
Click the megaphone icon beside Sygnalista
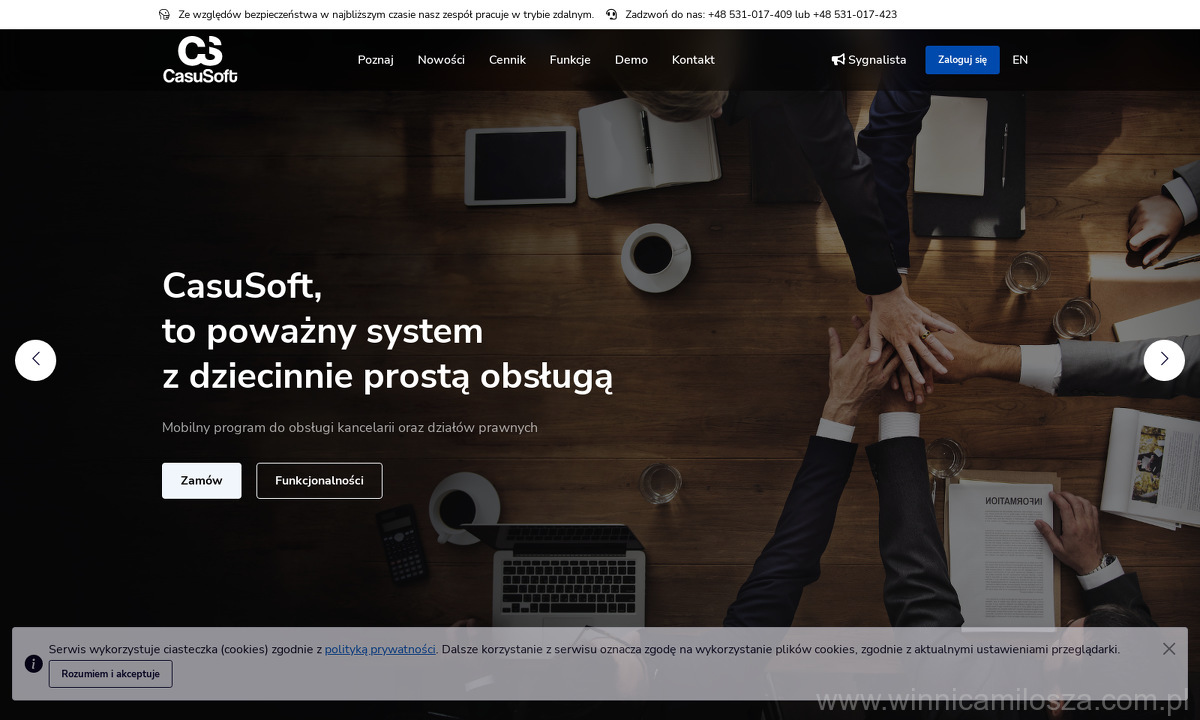click(838, 60)
